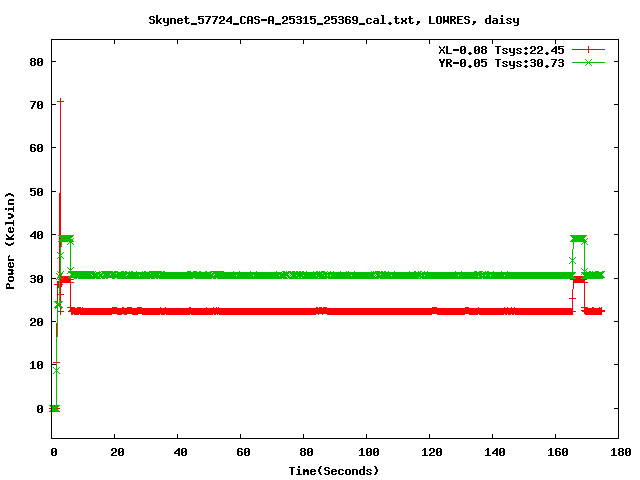
Task: Click the Time(Seconds) axis label
Action: point(334,471)
